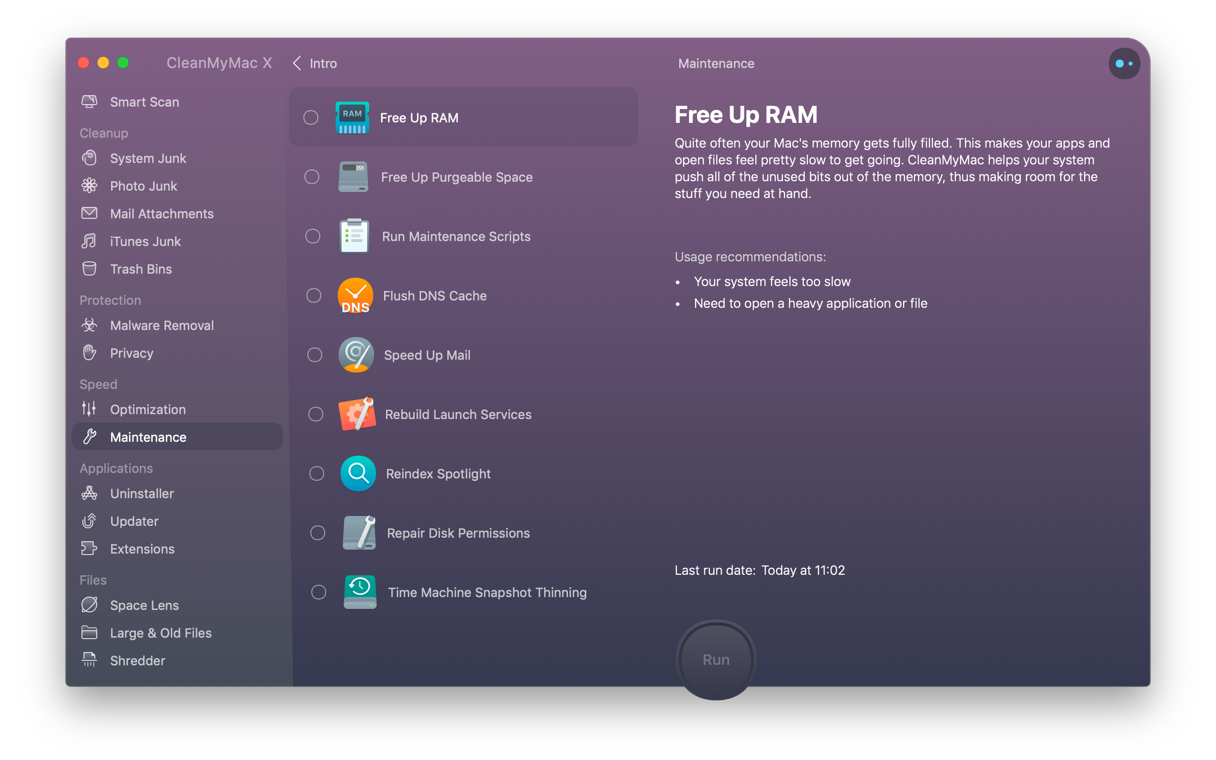The image size is (1216, 760).
Task: Click the Run Maintenance Scripts clipboard icon
Action: coord(354,236)
